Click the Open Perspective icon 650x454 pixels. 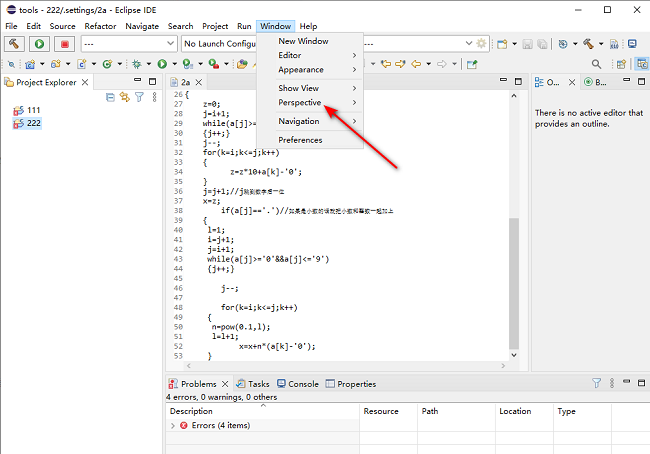point(620,64)
